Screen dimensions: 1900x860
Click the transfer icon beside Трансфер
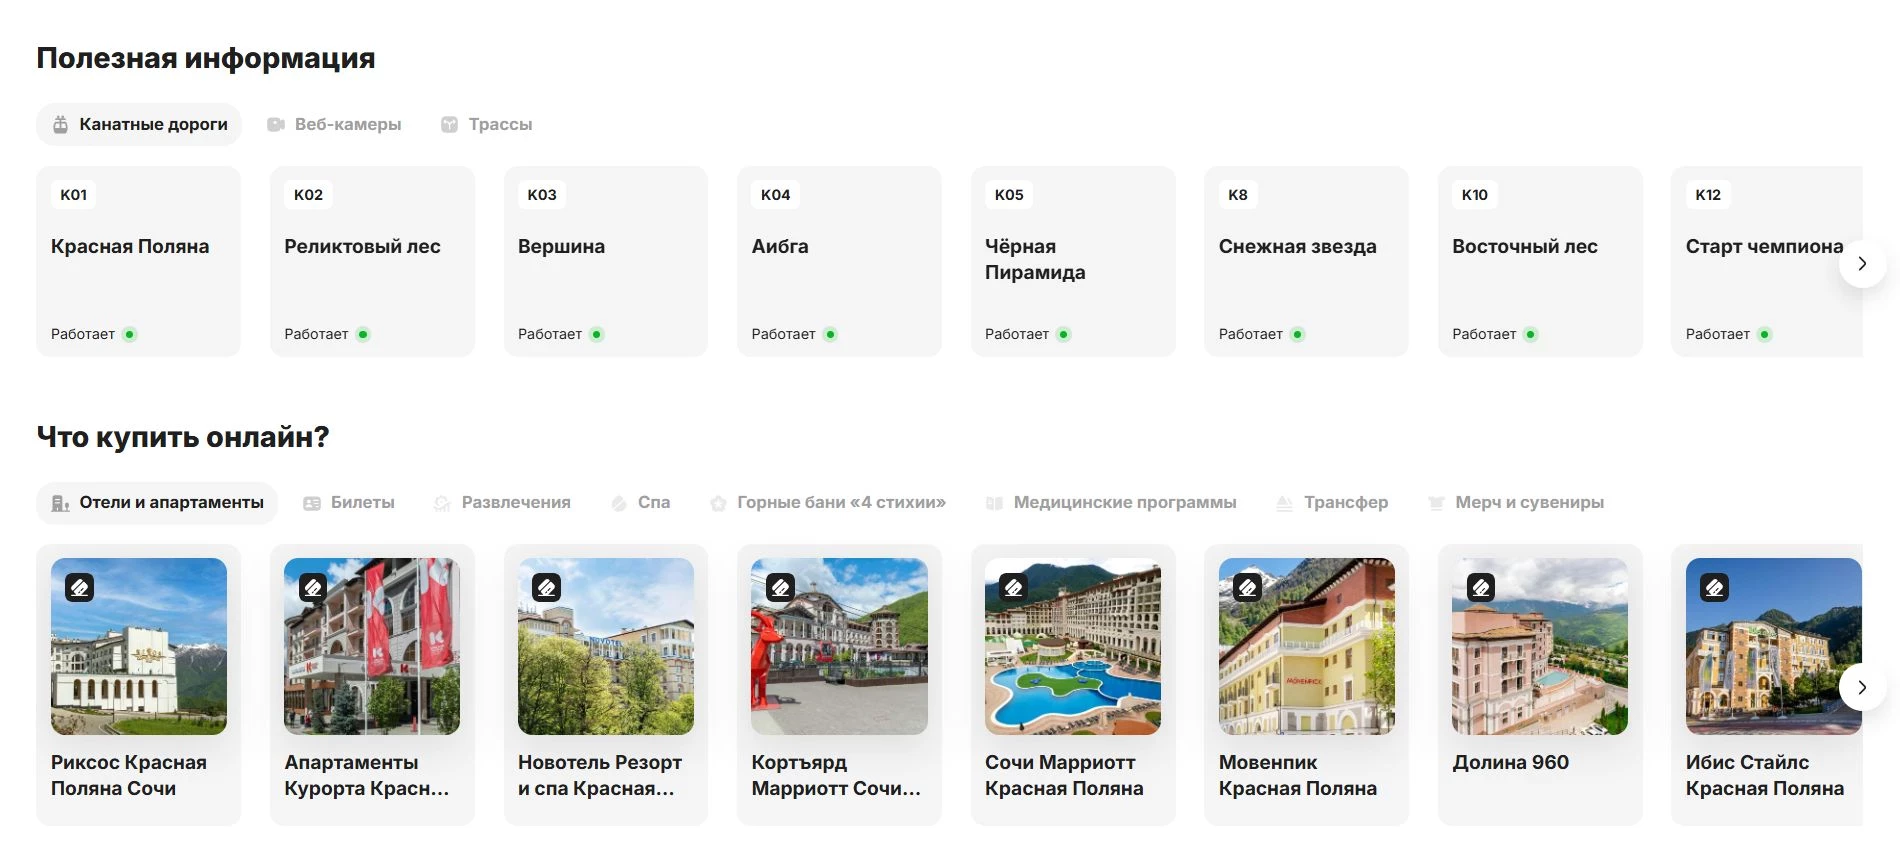coord(1285,503)
